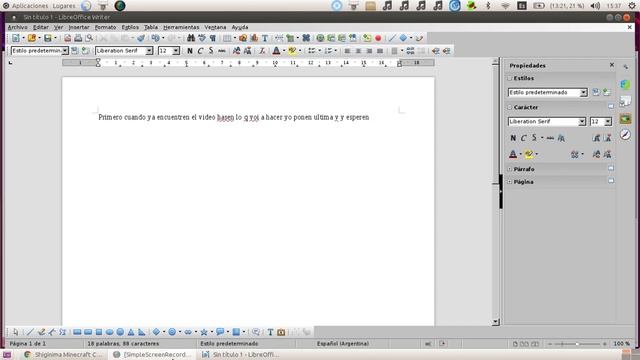Click Español (Argentina) language in status bar
Screen dimensions: 640x360
342,344
